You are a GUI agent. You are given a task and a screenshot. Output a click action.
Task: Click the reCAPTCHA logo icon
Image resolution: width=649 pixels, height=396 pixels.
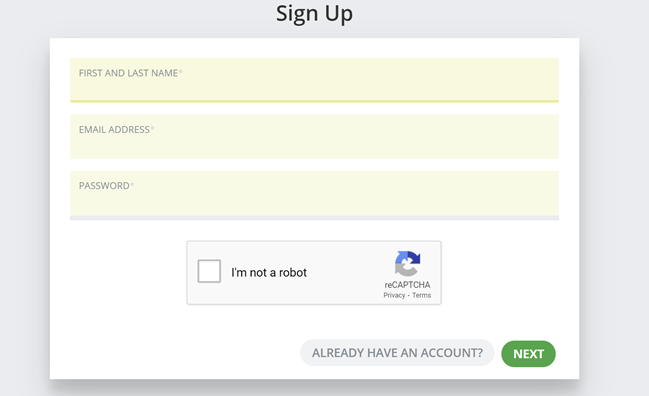[407, 263]
